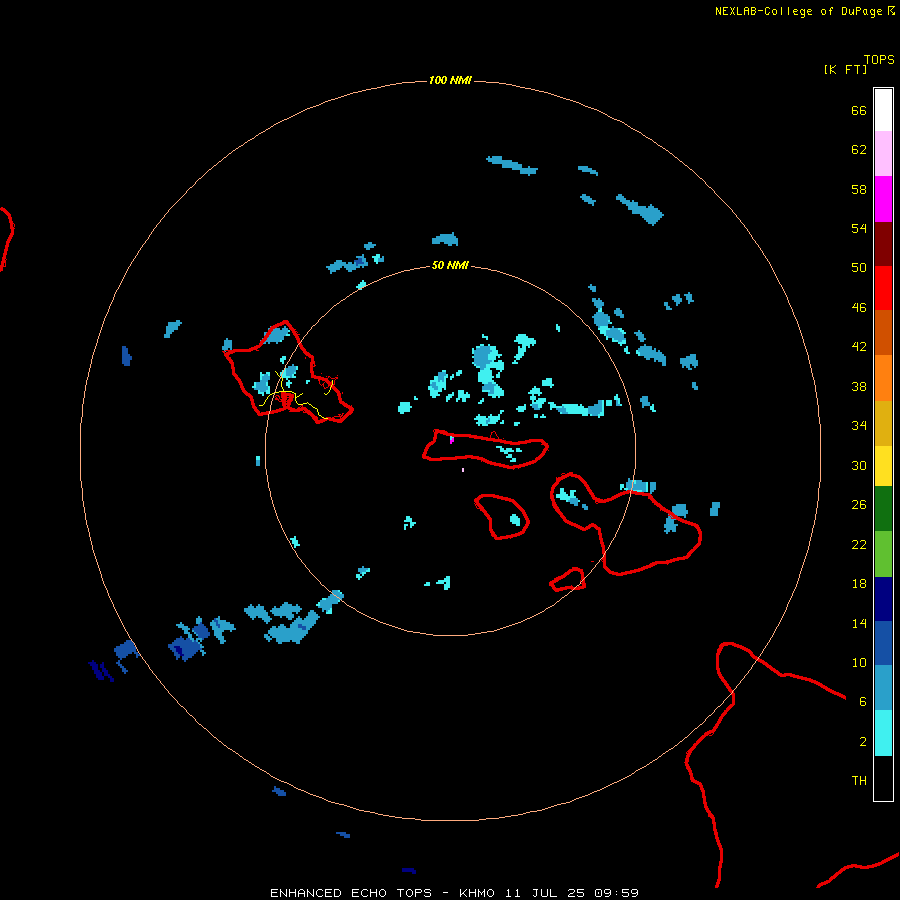Click the "[K FT]" units label
The image size is (900, 900).
click(845, 69)
